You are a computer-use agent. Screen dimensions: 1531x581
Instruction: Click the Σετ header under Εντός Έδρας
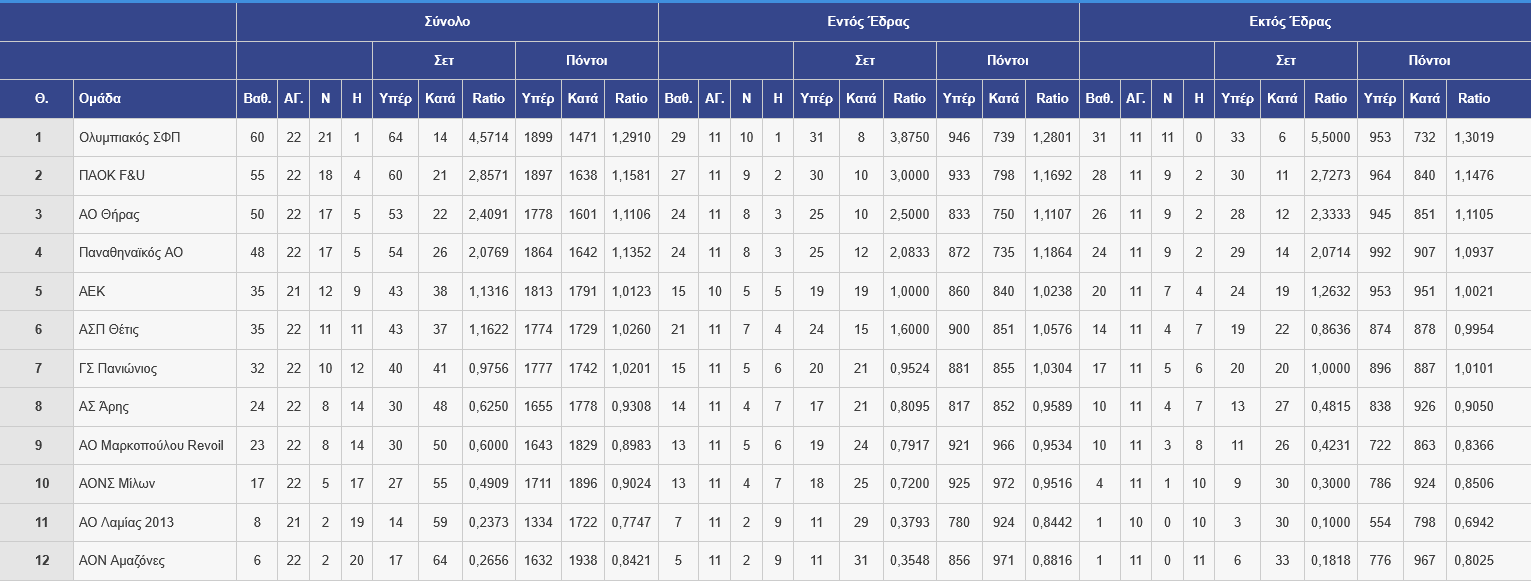tap(865, 60)
